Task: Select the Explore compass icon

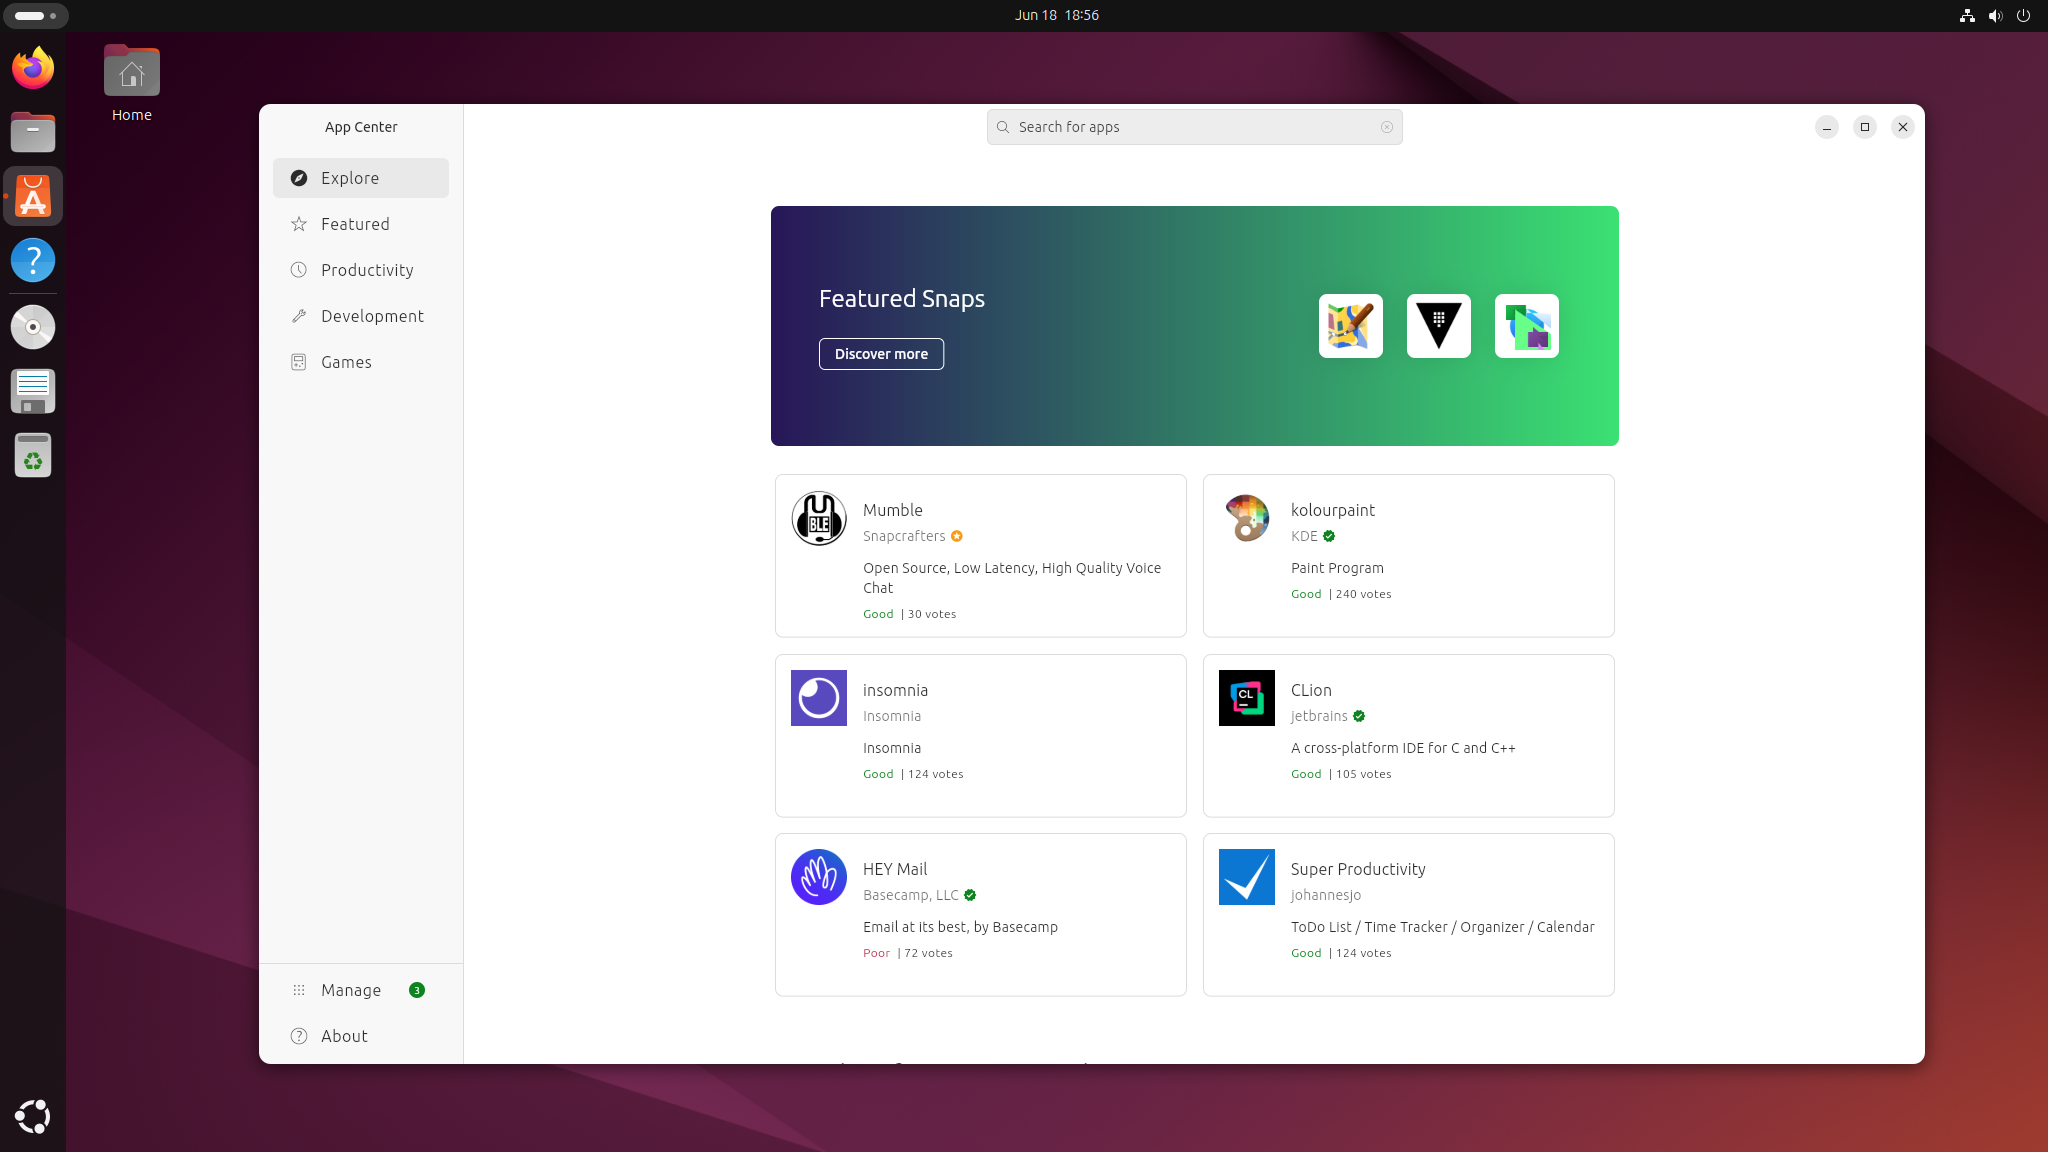Action: pyautogui.click(x=299, y=177)
